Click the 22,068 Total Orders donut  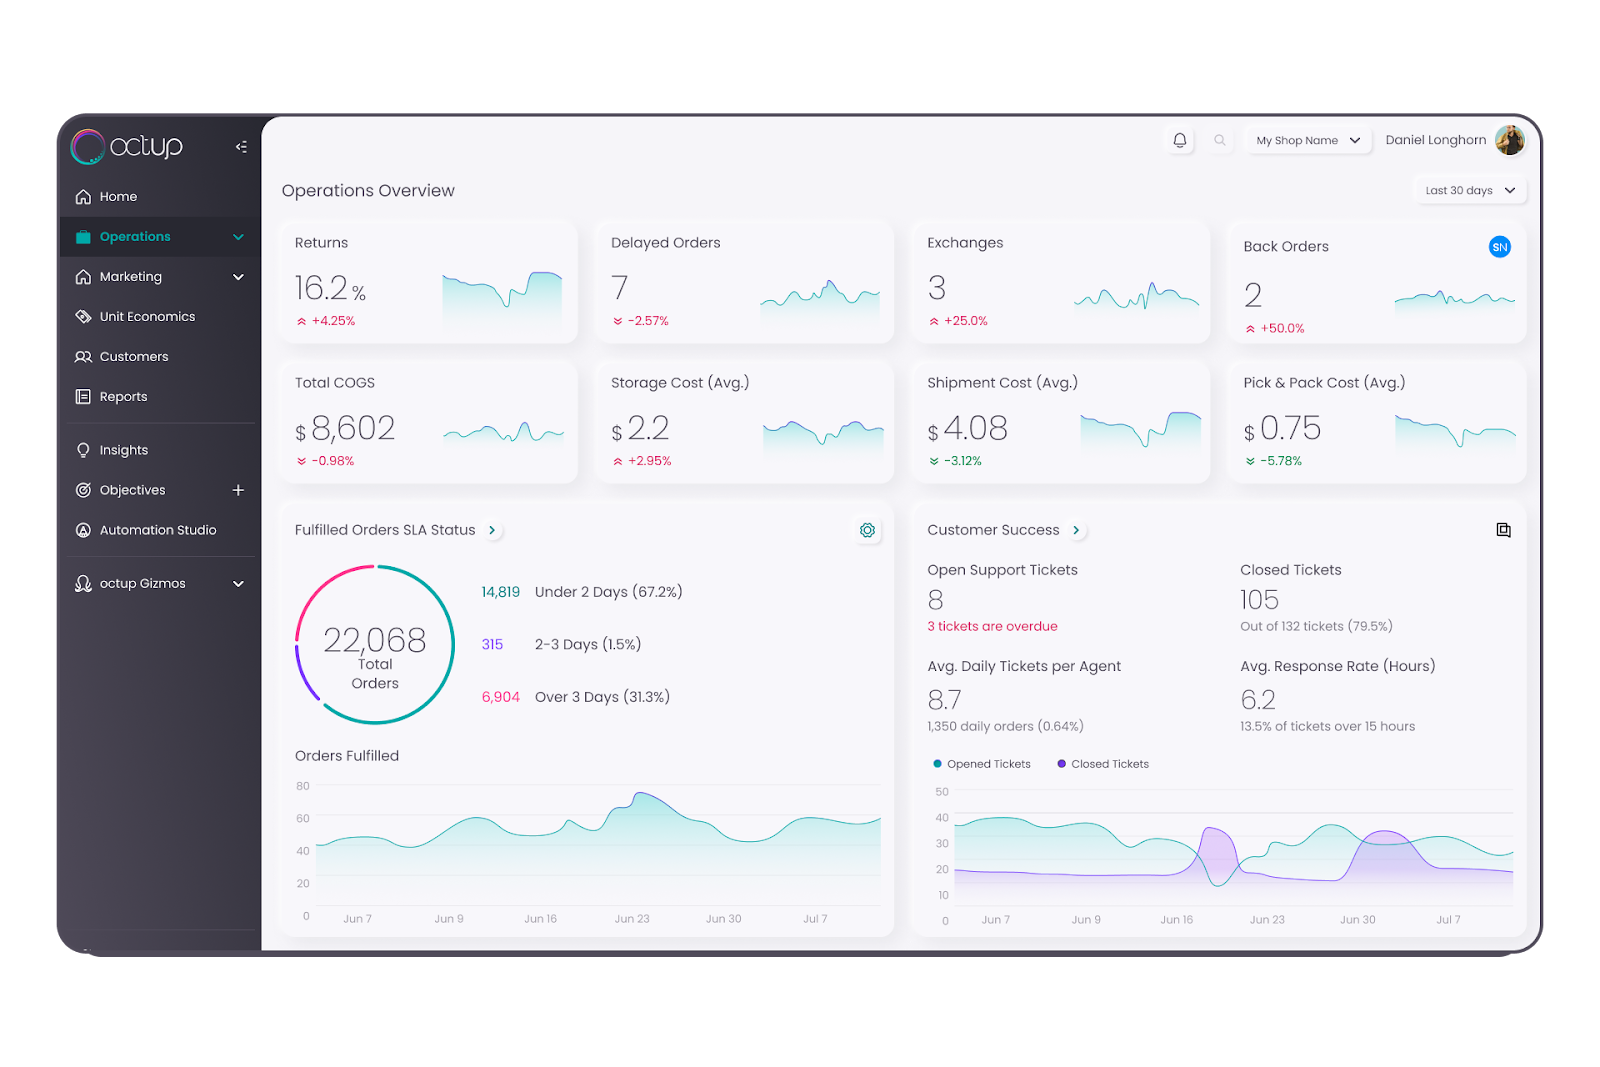[x=375, y=645]
